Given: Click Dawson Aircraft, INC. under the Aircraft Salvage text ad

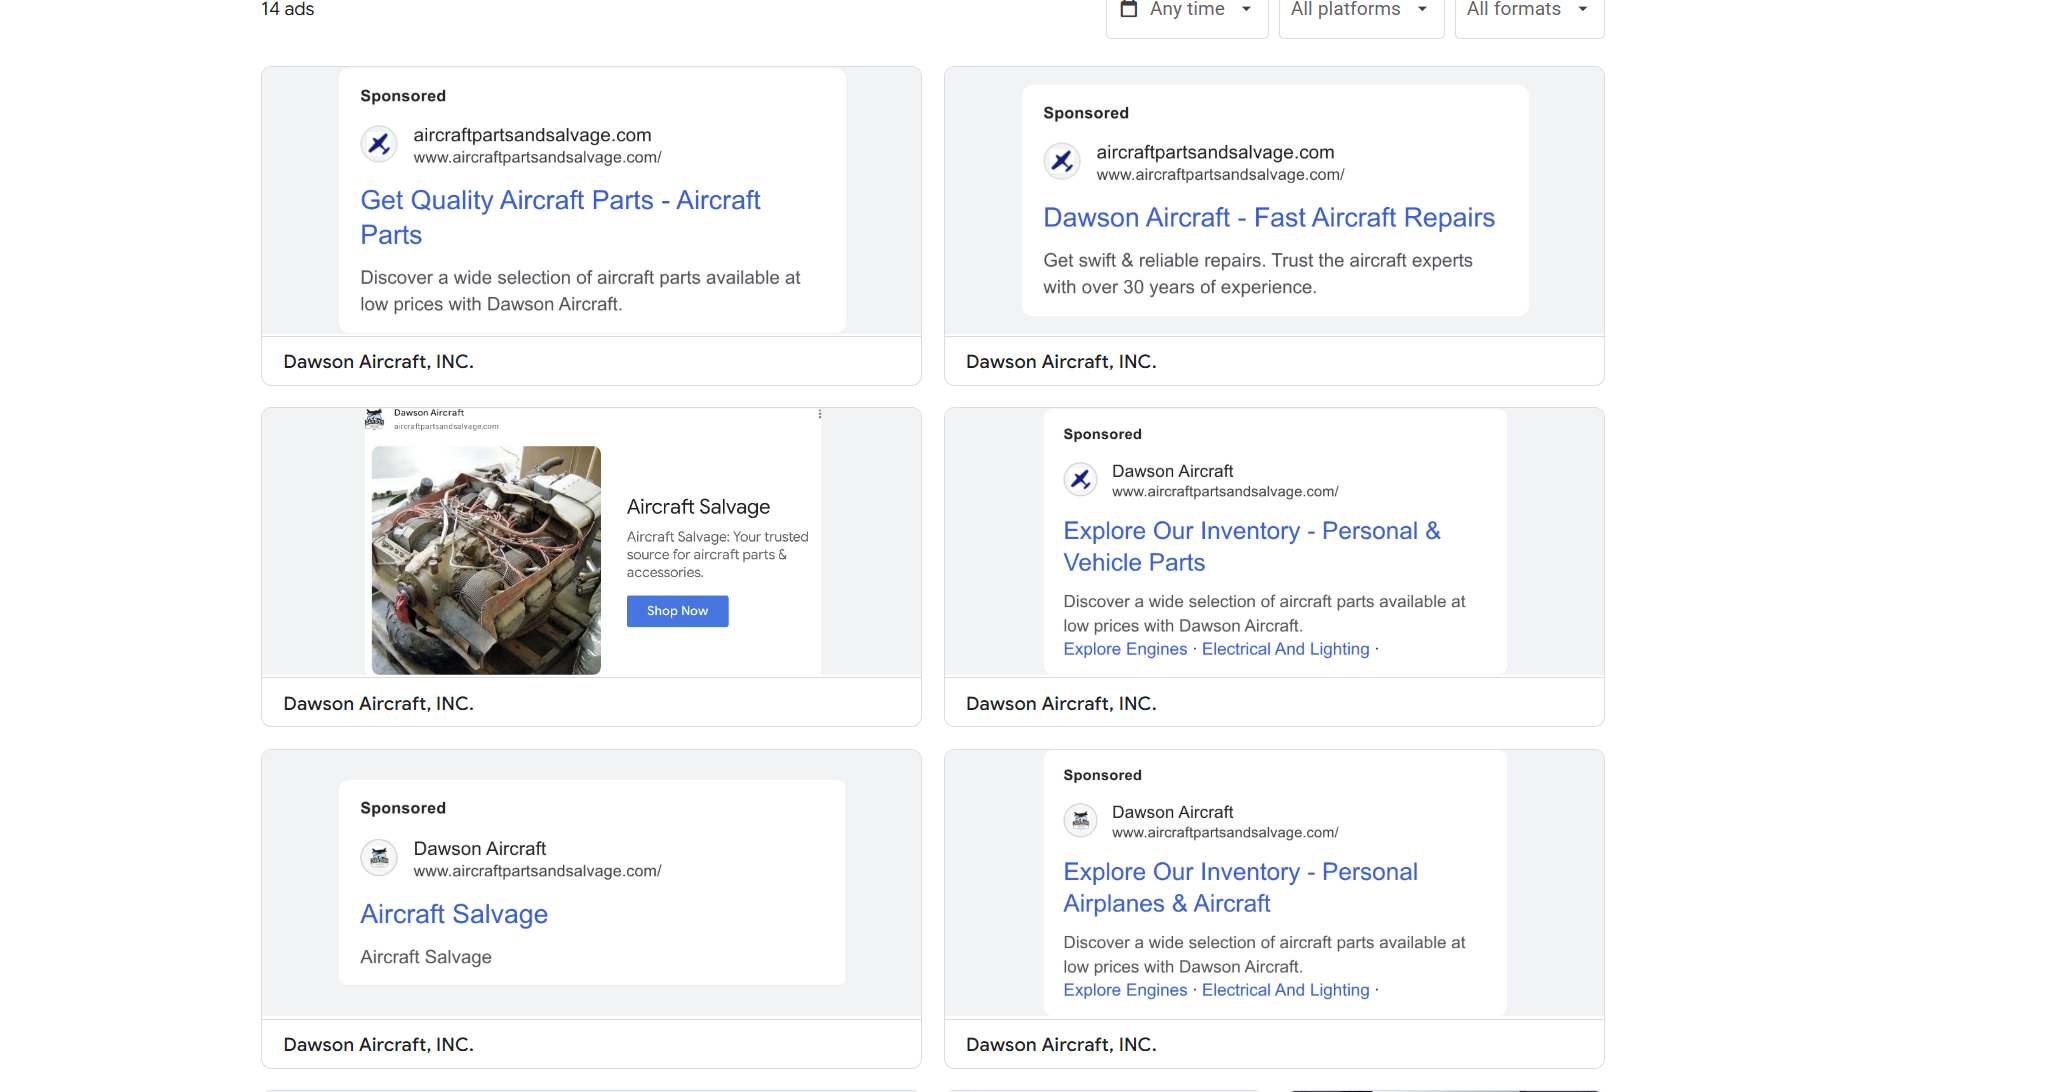Looking at the screenshot, I should [x=378, y=1045].
